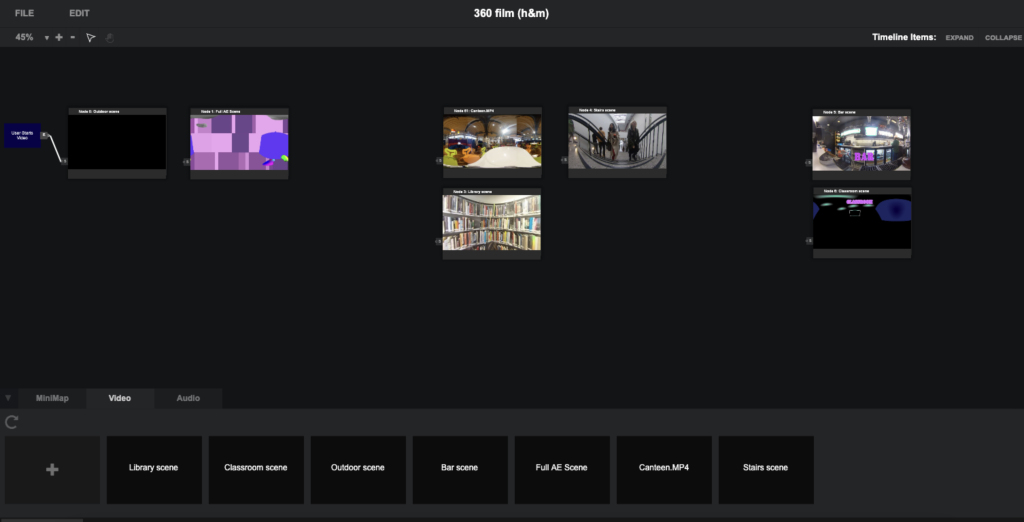Click EXPAND for timeline items

pyautogui.click(x=959, y=38)
